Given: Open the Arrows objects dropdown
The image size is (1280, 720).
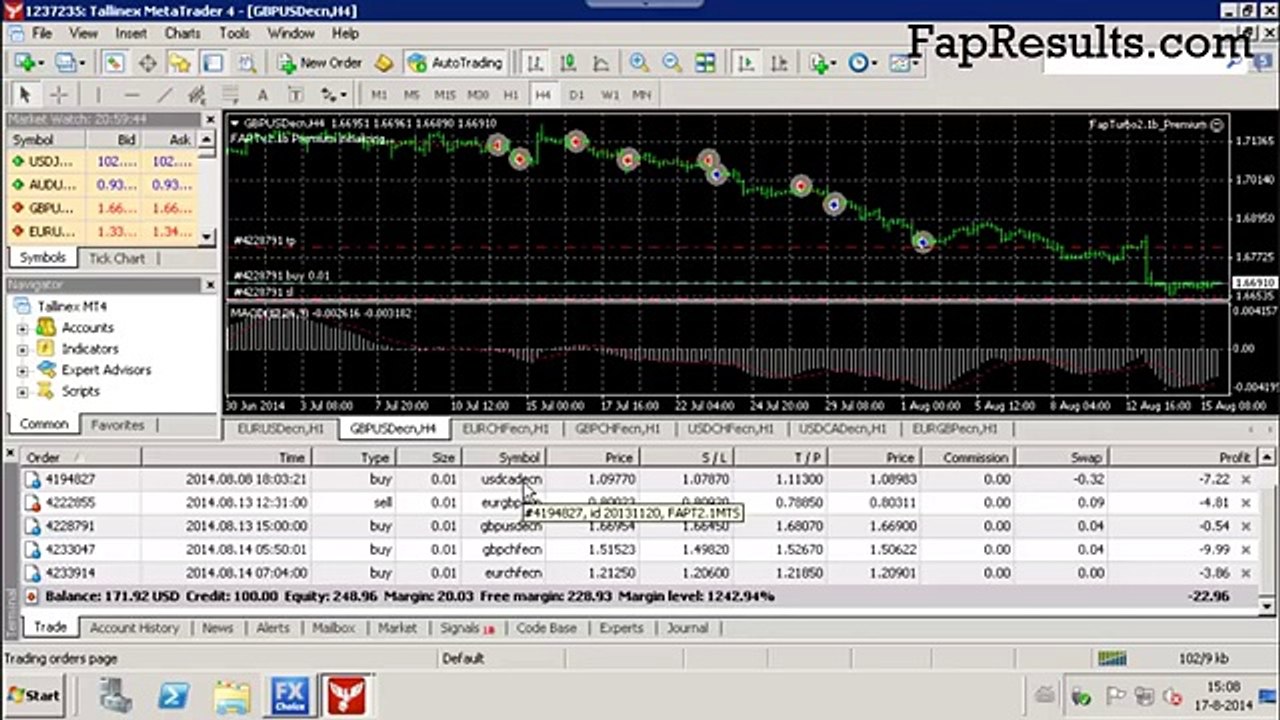Looking at the screenshot, I should tap(333, 95).
